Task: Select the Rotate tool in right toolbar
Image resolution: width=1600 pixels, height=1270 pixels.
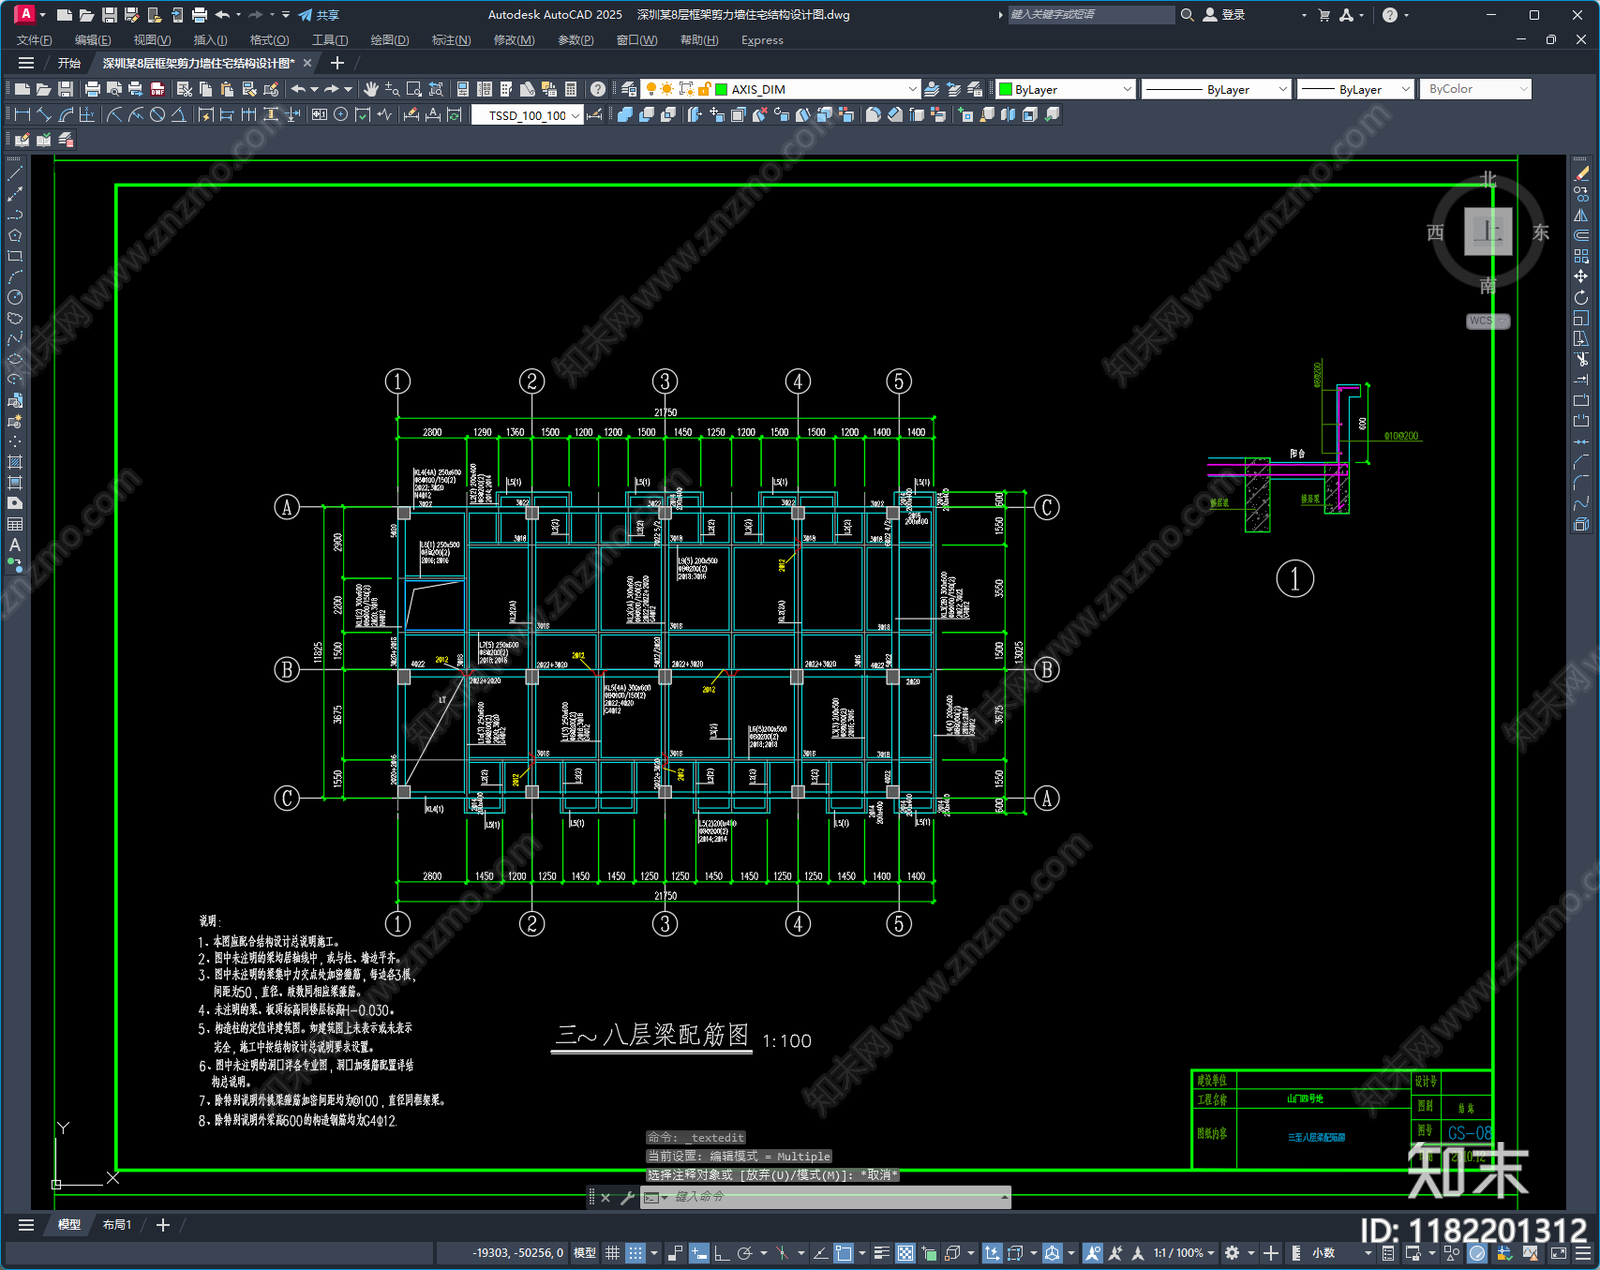Action: (x=1581, y=297)
